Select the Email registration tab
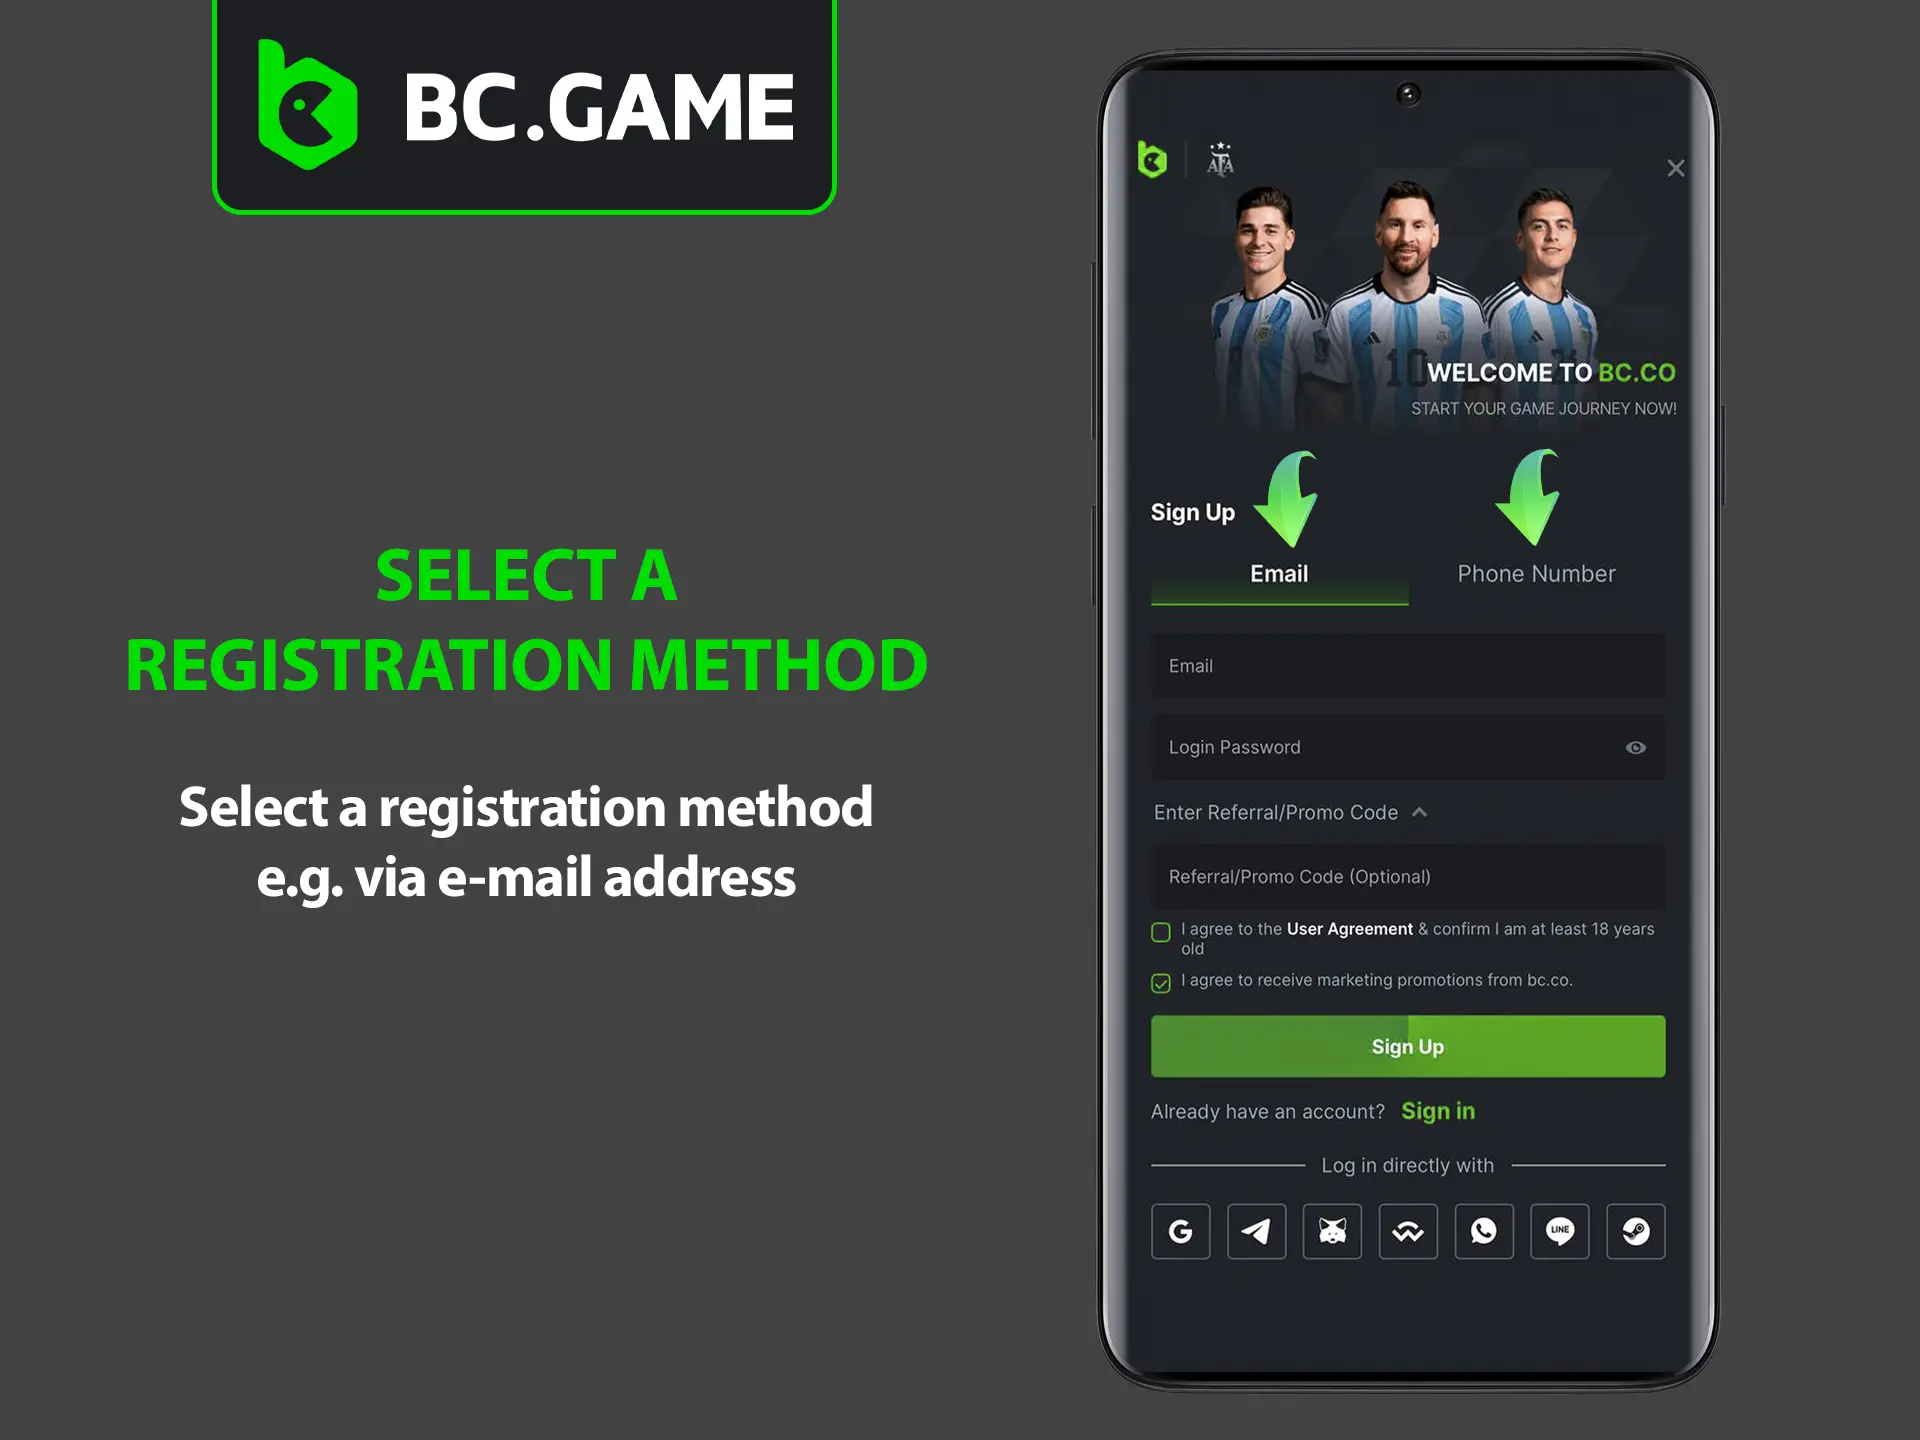Screen dimensions: 1920x1440 [1277, 573]
